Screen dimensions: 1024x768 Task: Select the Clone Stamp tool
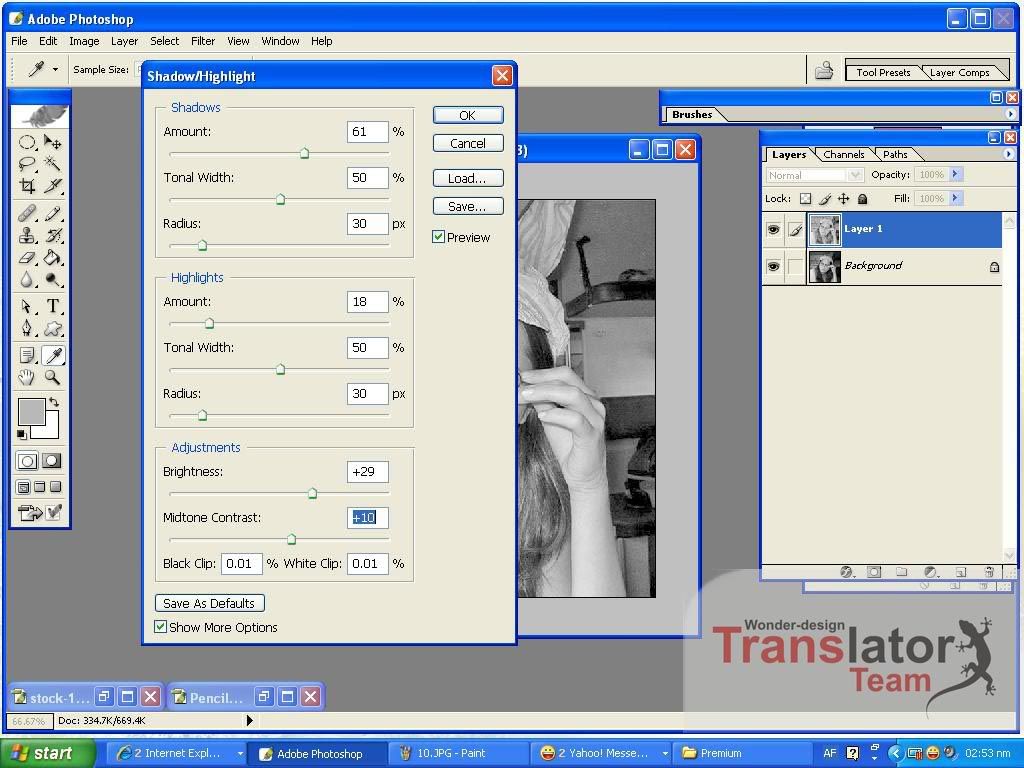(27, 235)
